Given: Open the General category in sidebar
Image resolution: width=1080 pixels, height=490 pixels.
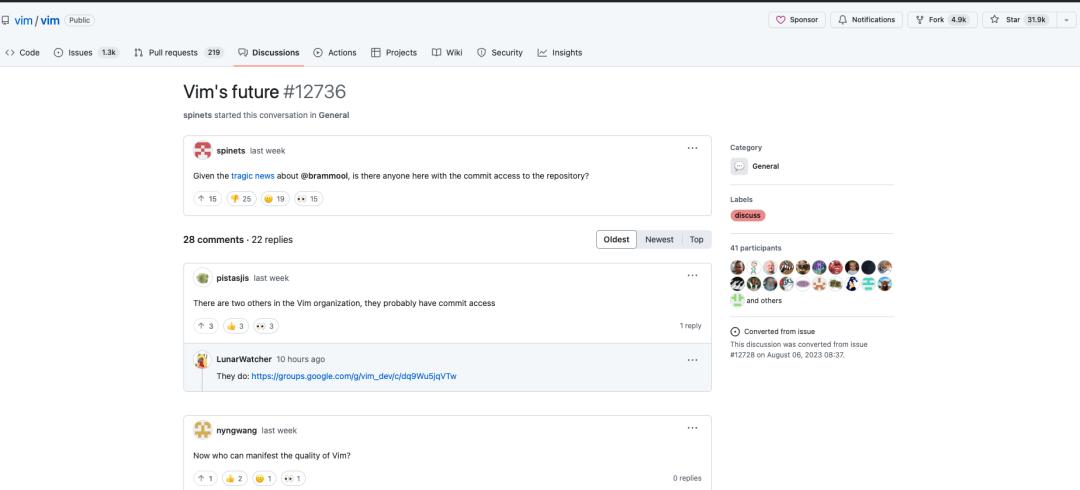Looking at the screenshot, I should [x=765, y=166].
